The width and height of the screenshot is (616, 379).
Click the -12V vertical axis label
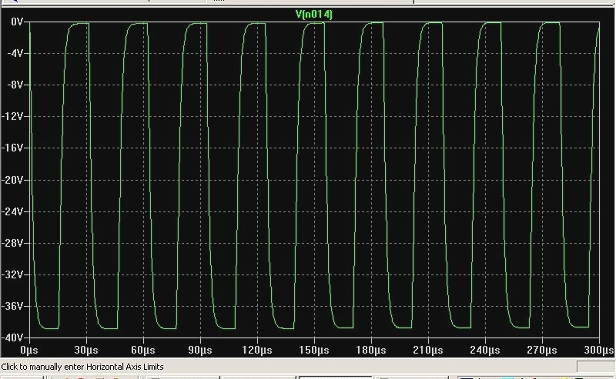tap(13, 116)
